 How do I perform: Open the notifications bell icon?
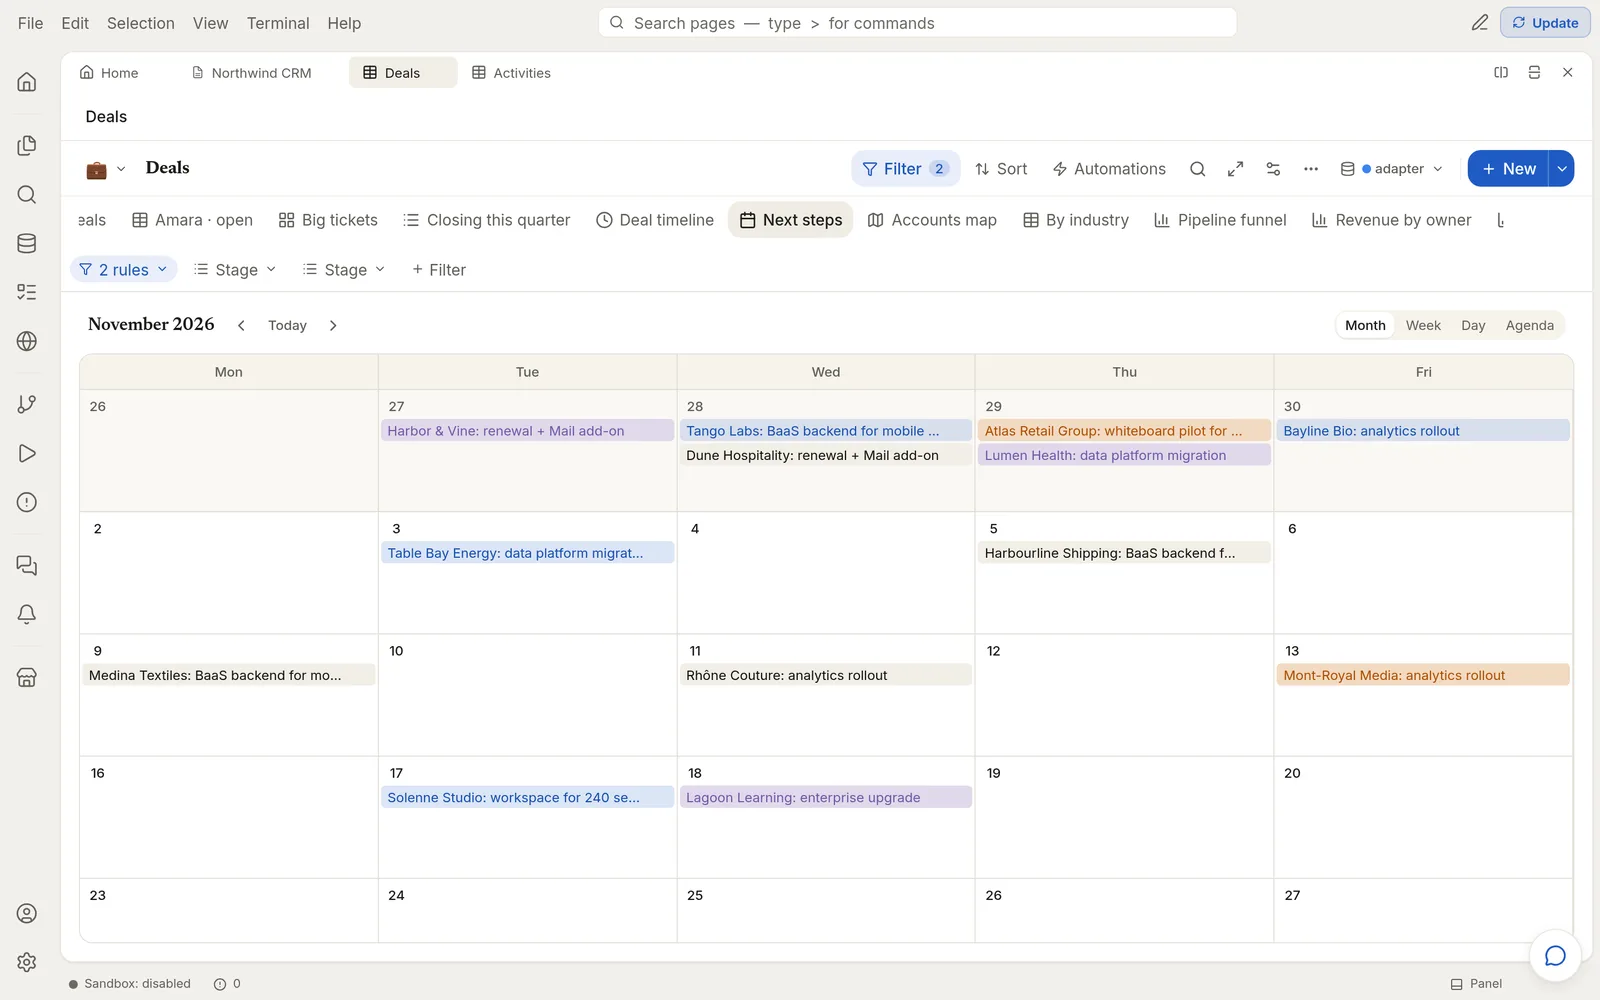click(27, 614)
